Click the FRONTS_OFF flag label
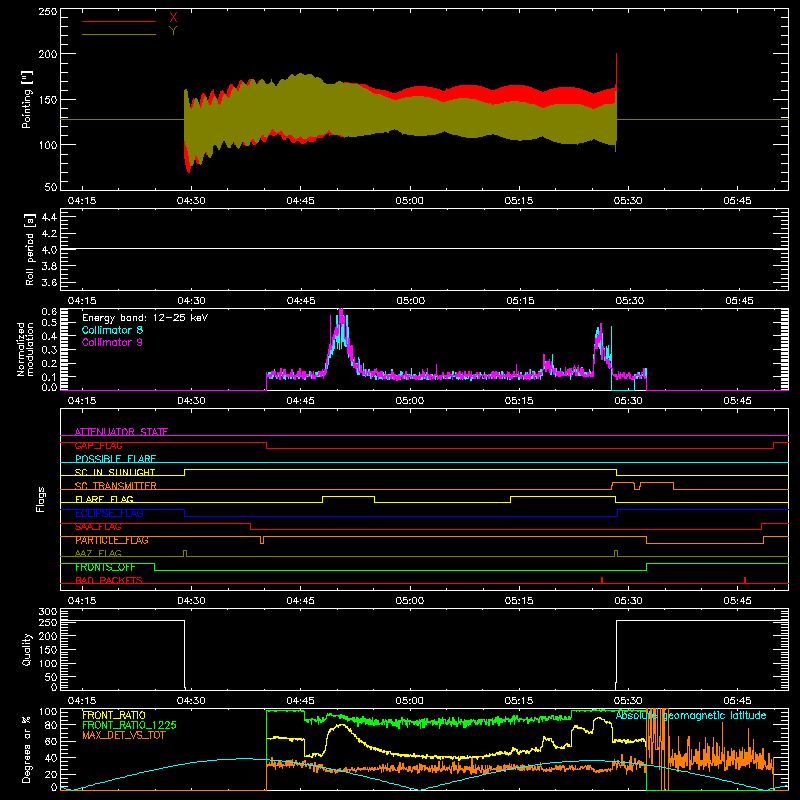800x800 pixels. pos(105,567)
